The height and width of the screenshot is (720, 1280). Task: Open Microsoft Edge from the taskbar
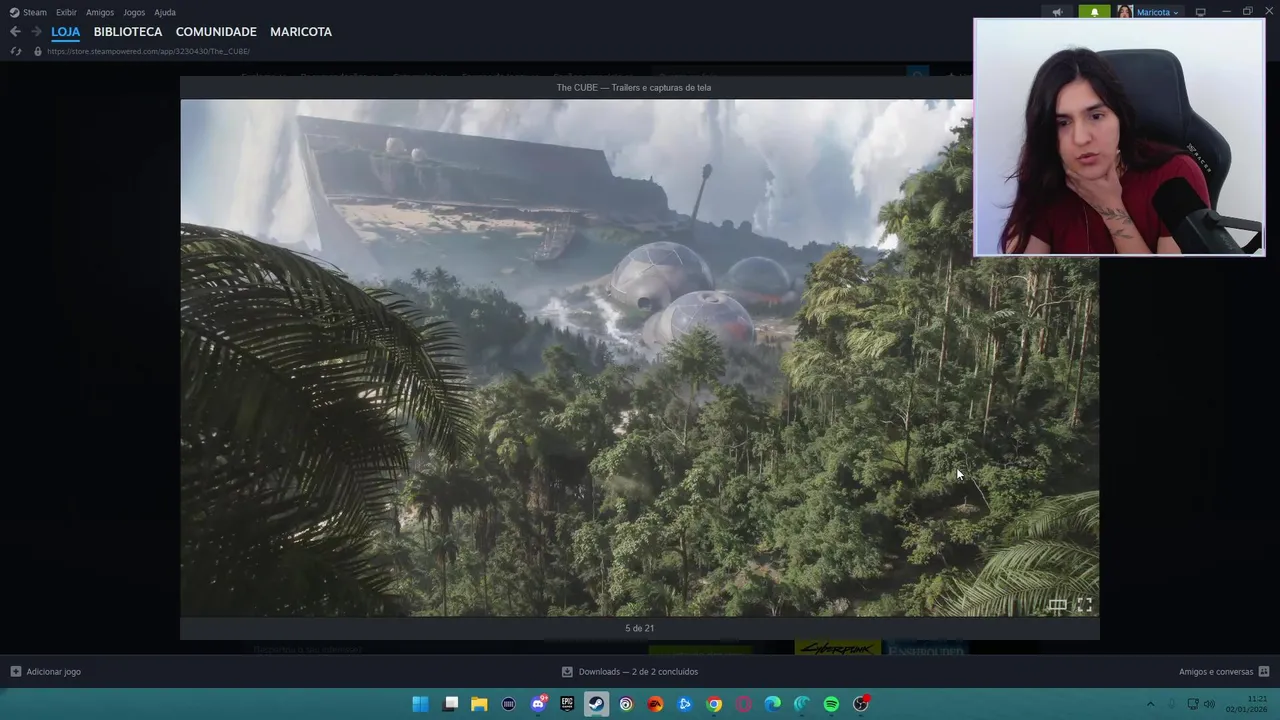pos(772,704)
